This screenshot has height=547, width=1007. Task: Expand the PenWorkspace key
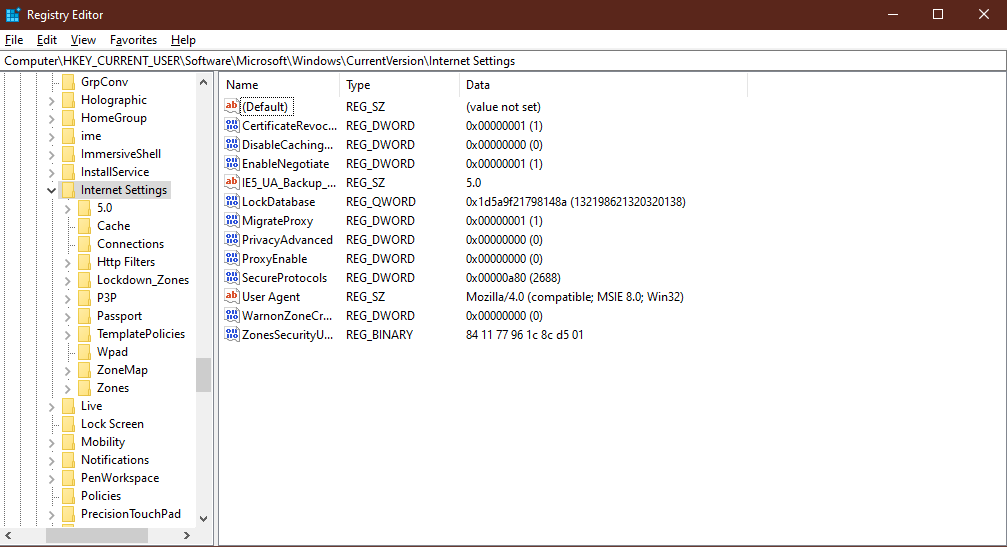click(51, 478)
